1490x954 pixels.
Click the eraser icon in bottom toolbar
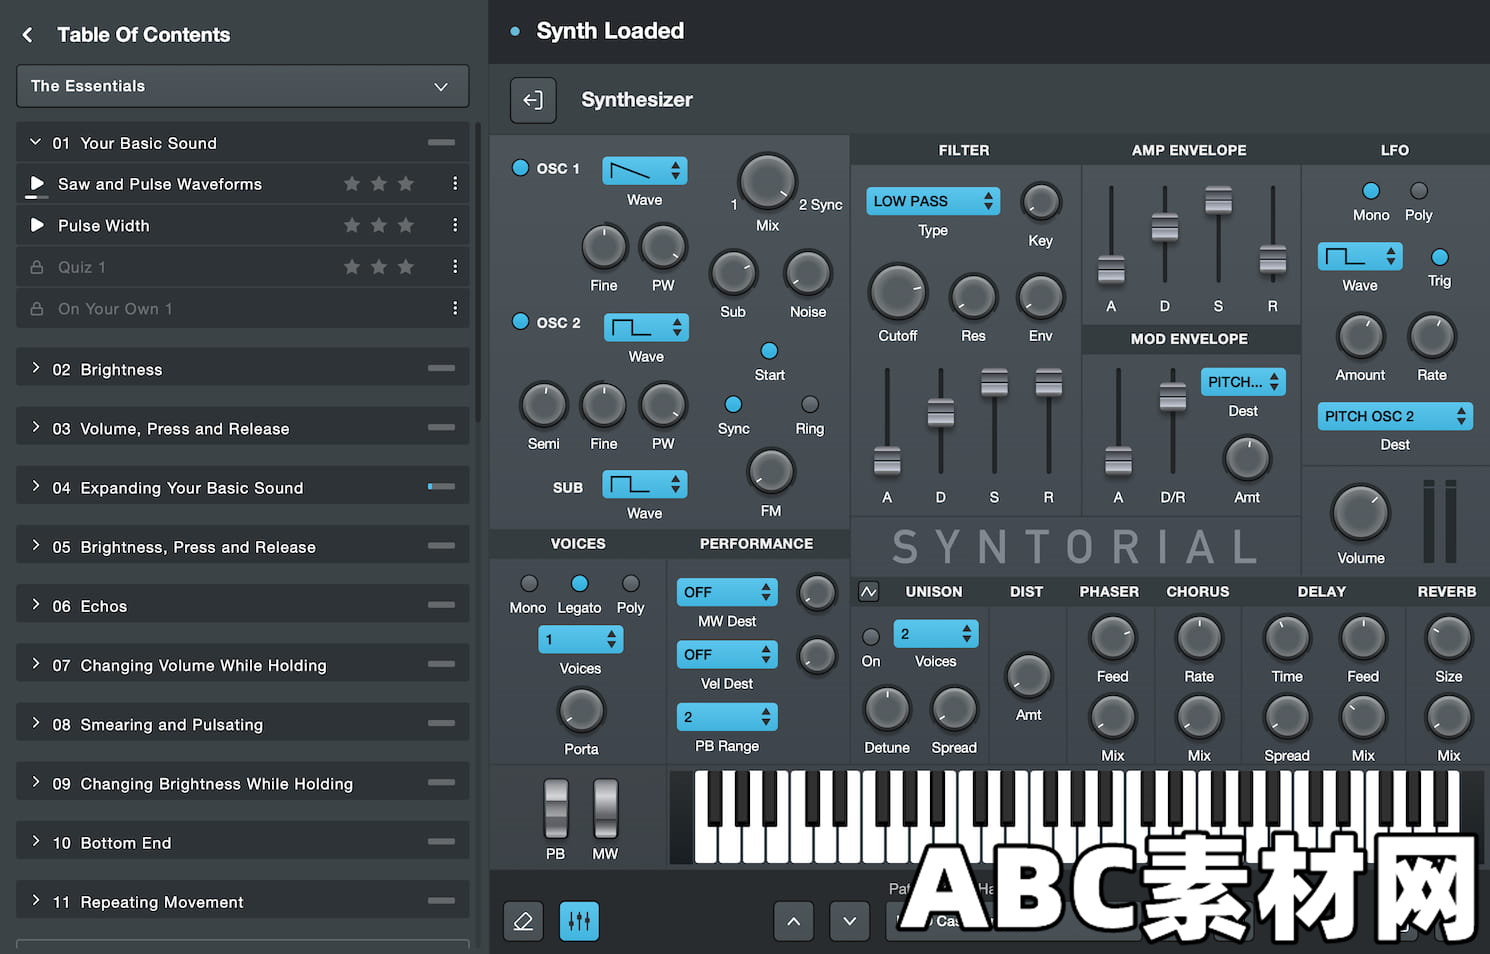523,921
